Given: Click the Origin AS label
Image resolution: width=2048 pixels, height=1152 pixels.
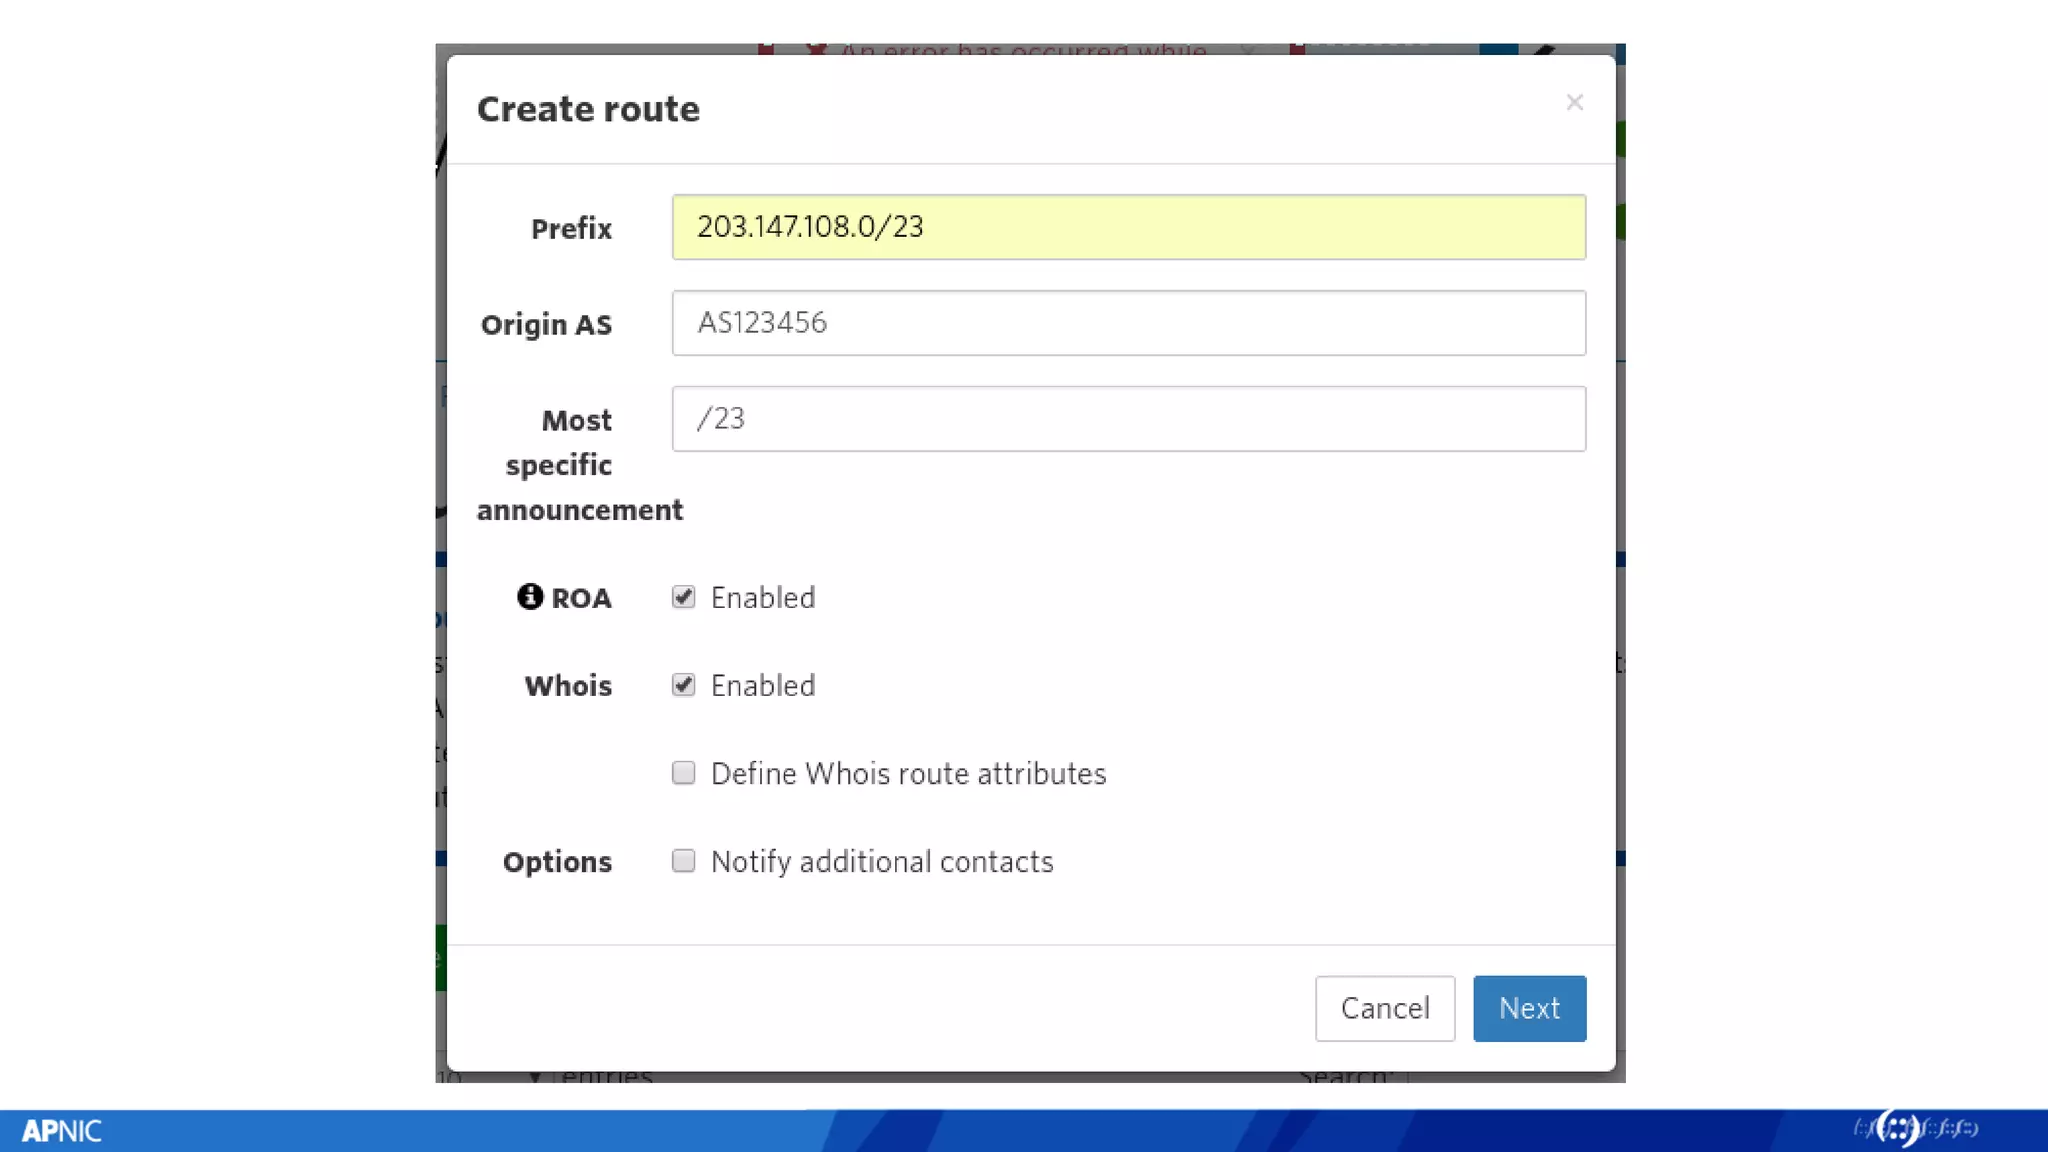Looking at the screenshot, I should click(x=546, y=325).
